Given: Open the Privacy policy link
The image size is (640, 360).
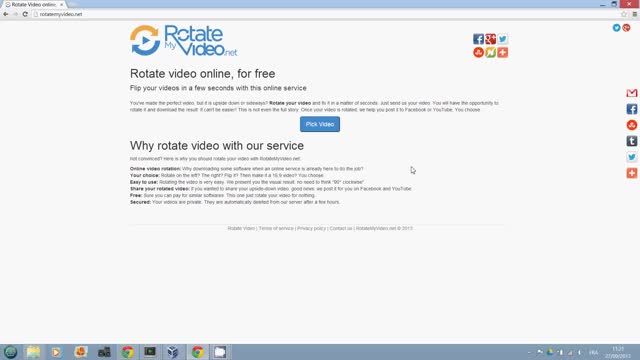Looking at the screenshot, I should pyautogui.click(x=311, y=228).
